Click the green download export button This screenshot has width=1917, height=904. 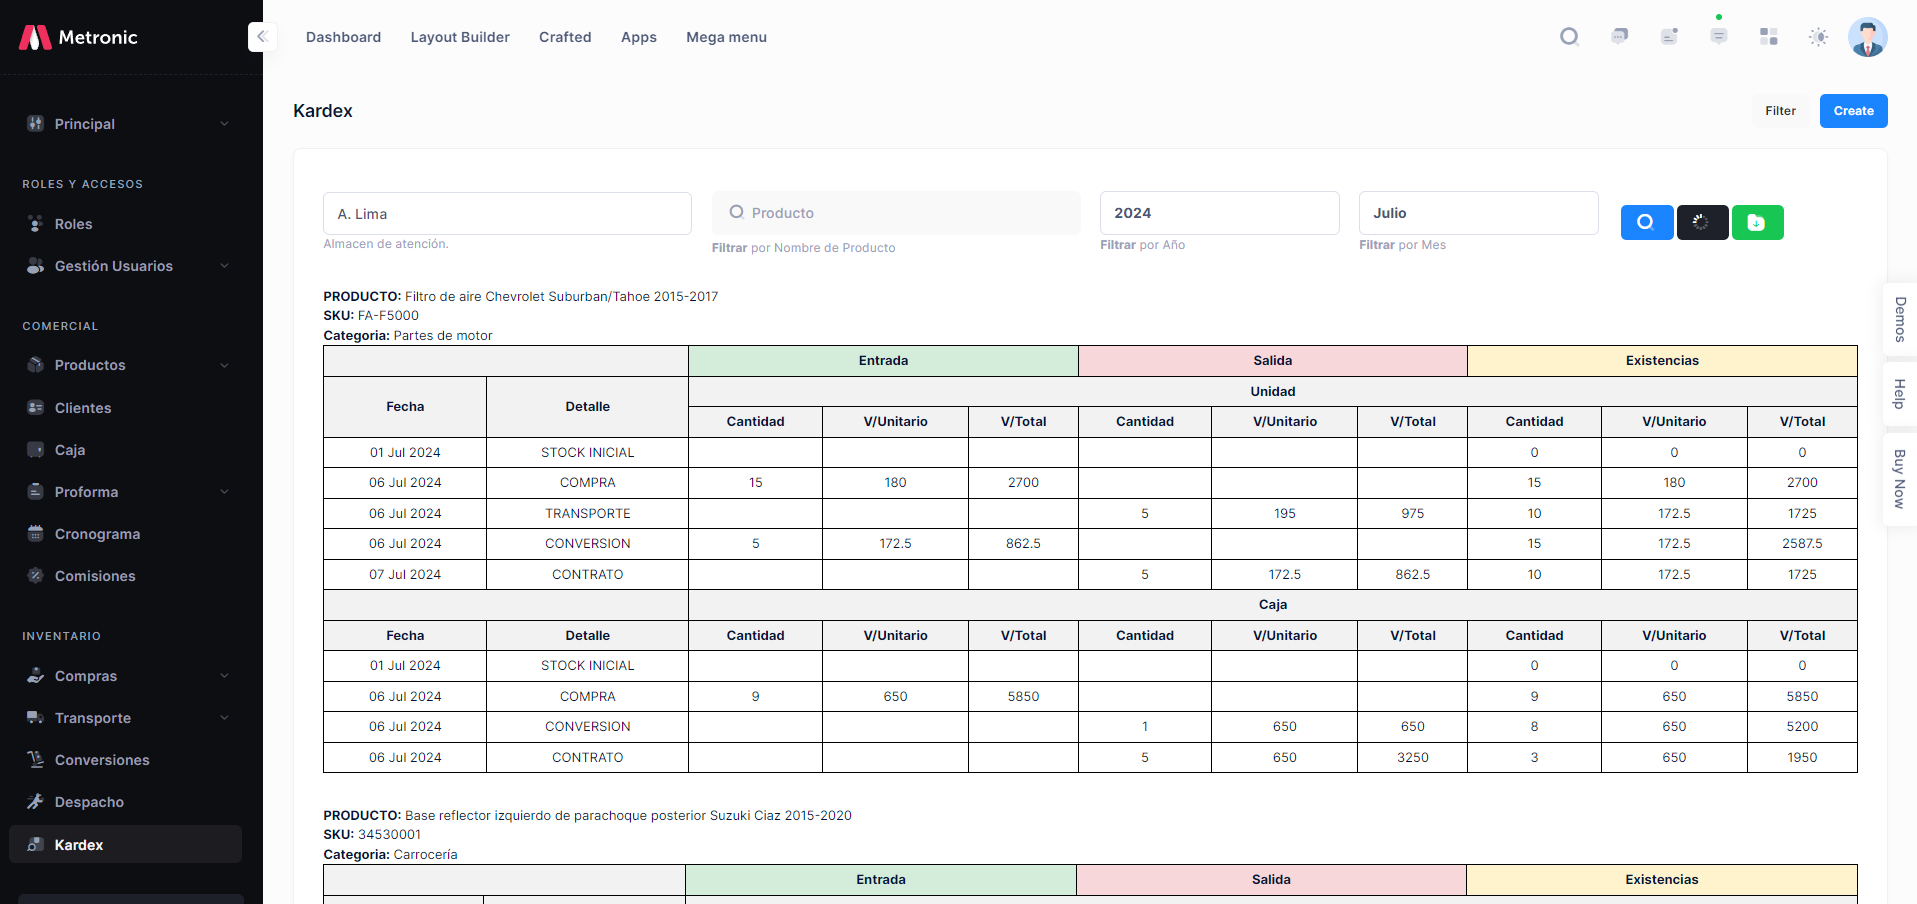pyautogui.click(x=1757, y=222)
